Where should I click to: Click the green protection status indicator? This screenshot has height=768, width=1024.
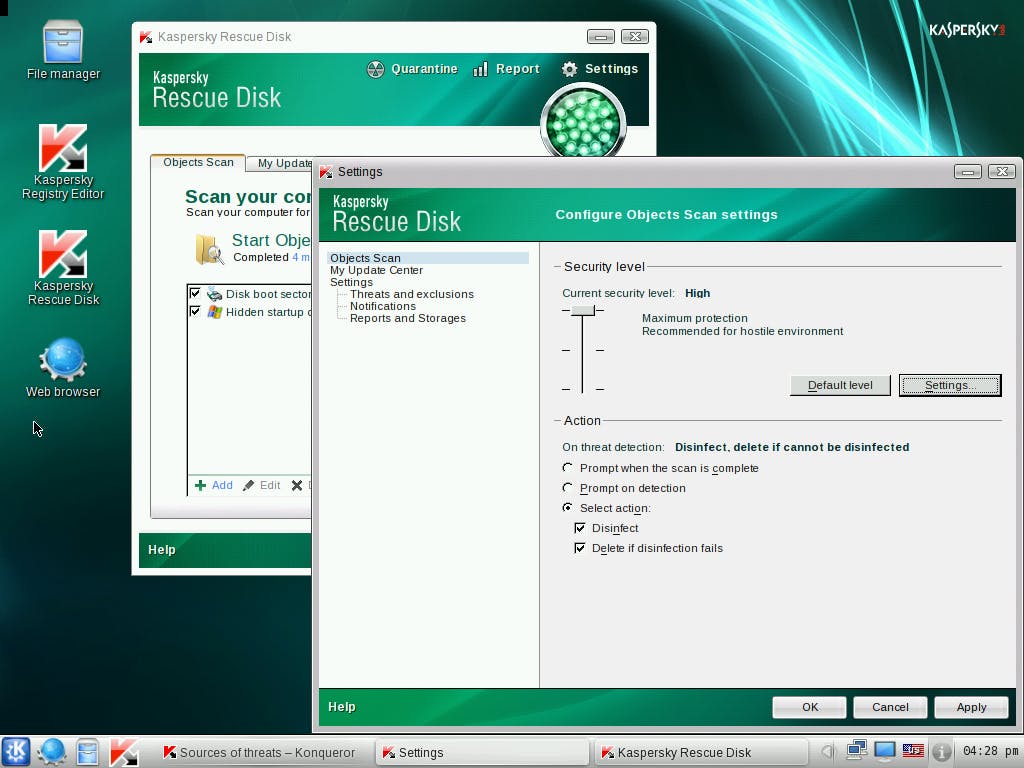(x=583, y=122)
